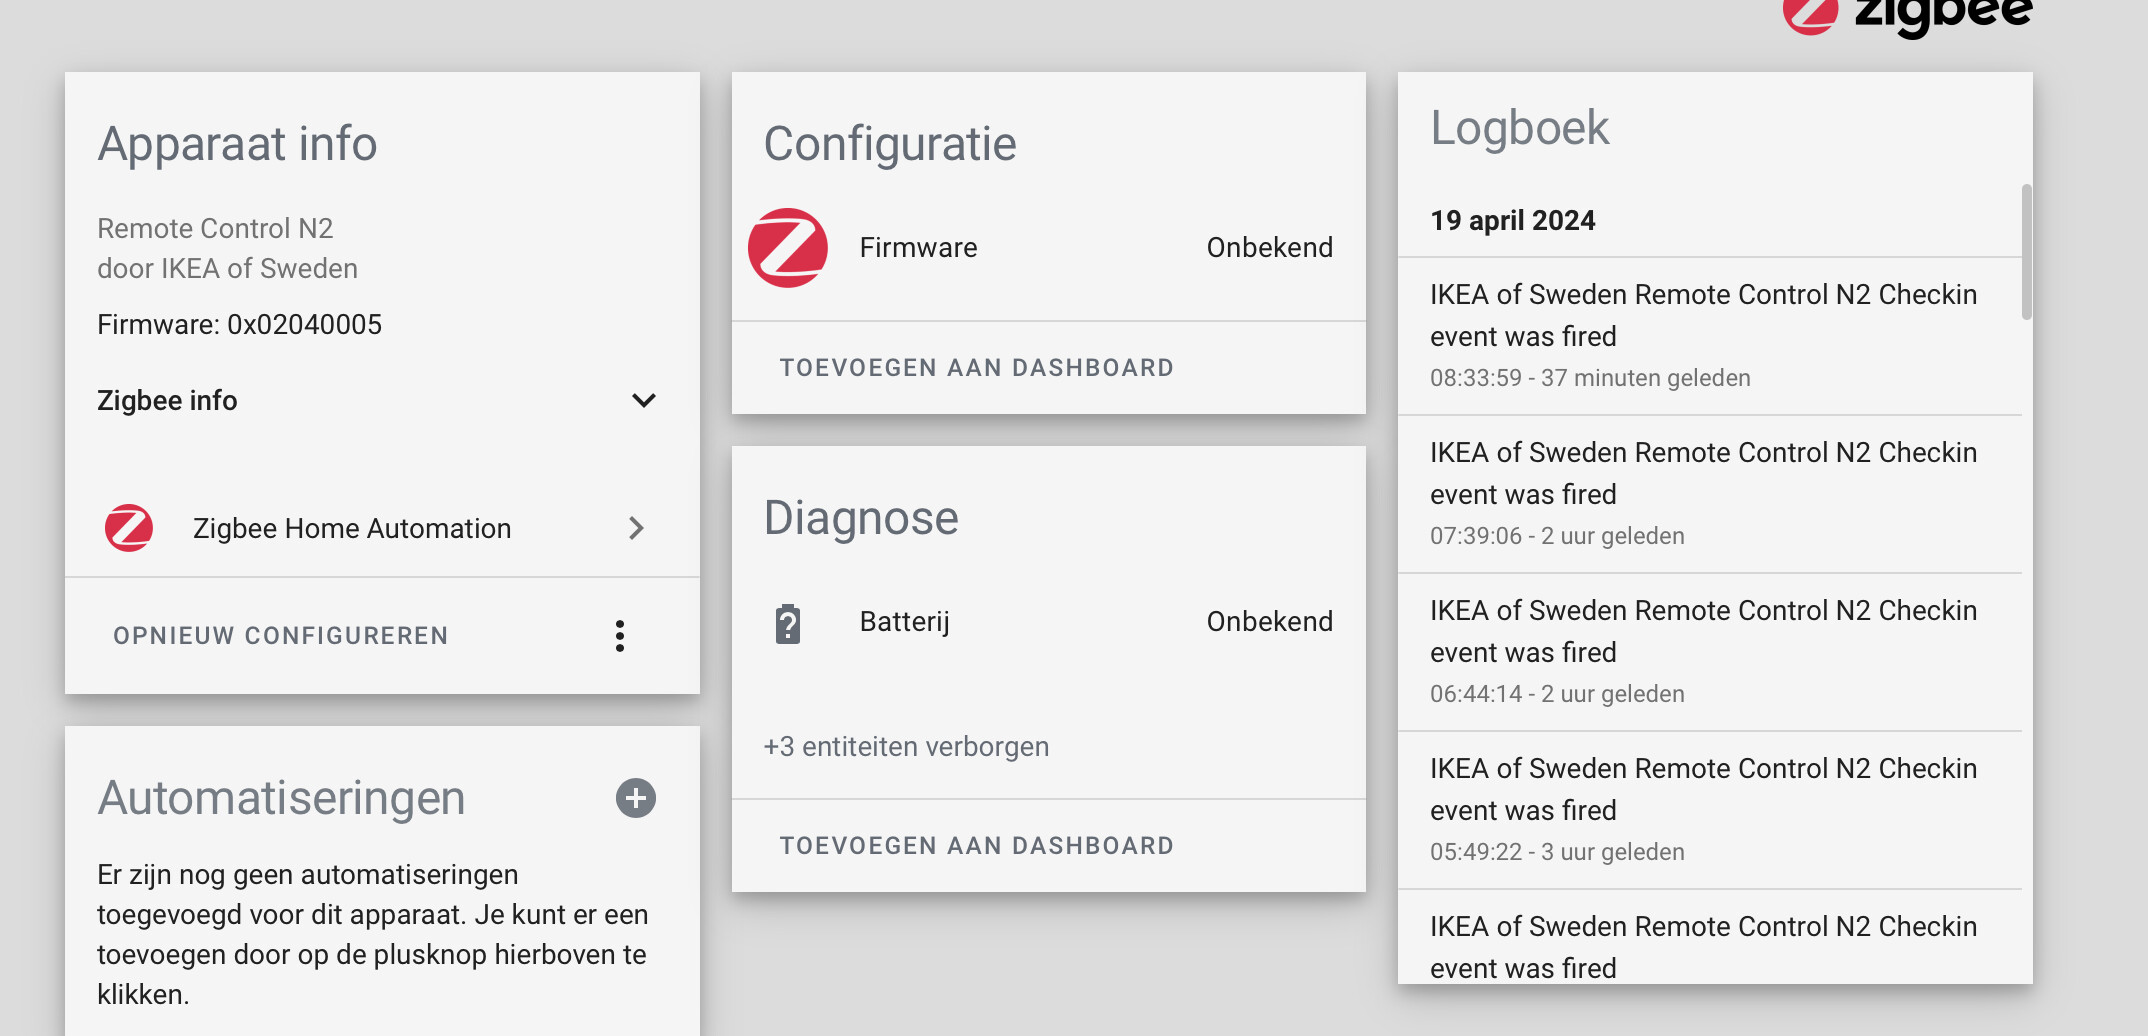Click the Zigbee Home Automation integration icon
Viewport: 2148px width, 1036px height.
[x=128, y=528]
